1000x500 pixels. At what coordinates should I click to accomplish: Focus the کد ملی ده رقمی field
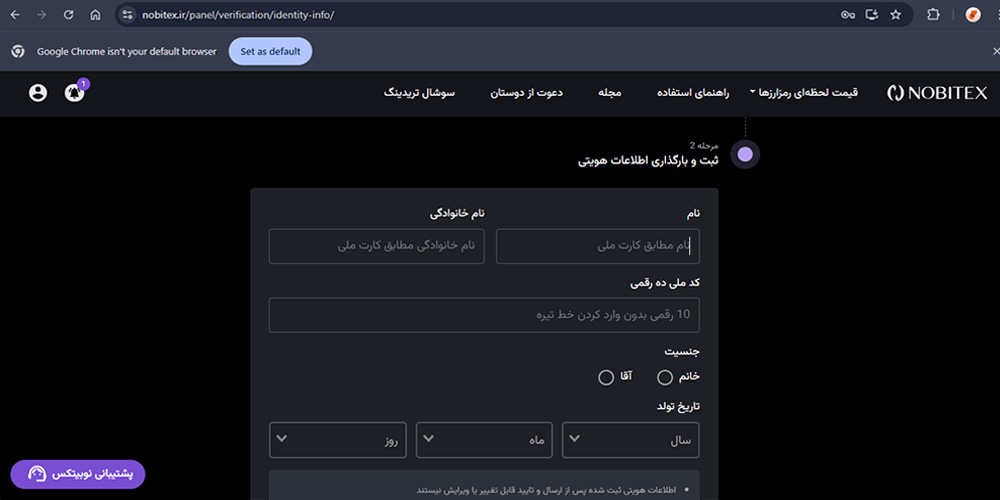[x=484, y=315]
